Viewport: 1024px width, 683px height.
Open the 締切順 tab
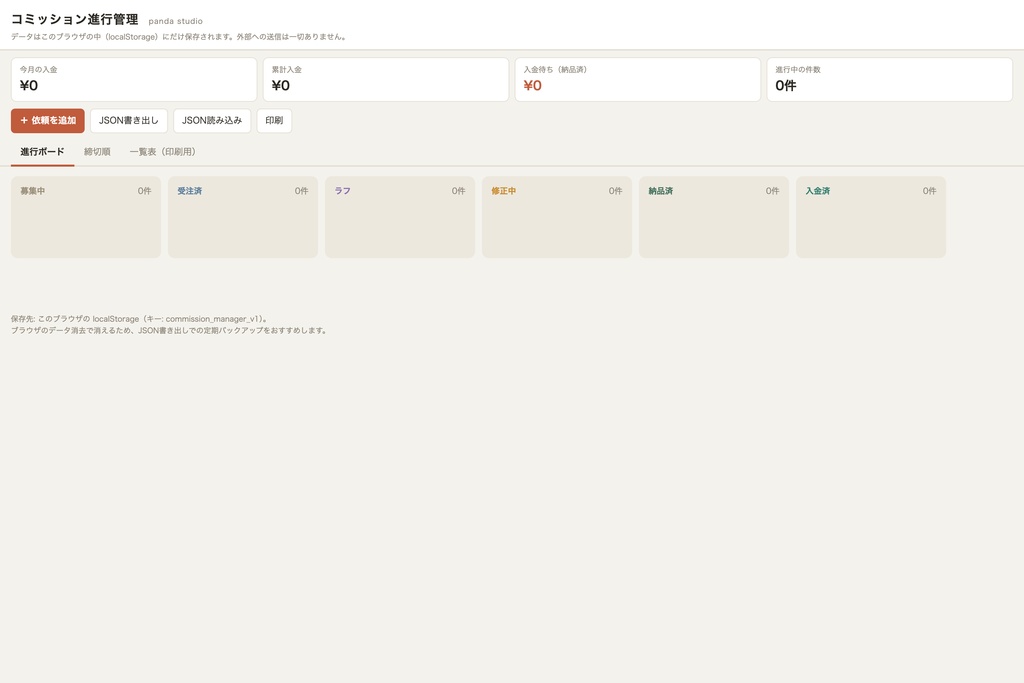click(97, 152)
